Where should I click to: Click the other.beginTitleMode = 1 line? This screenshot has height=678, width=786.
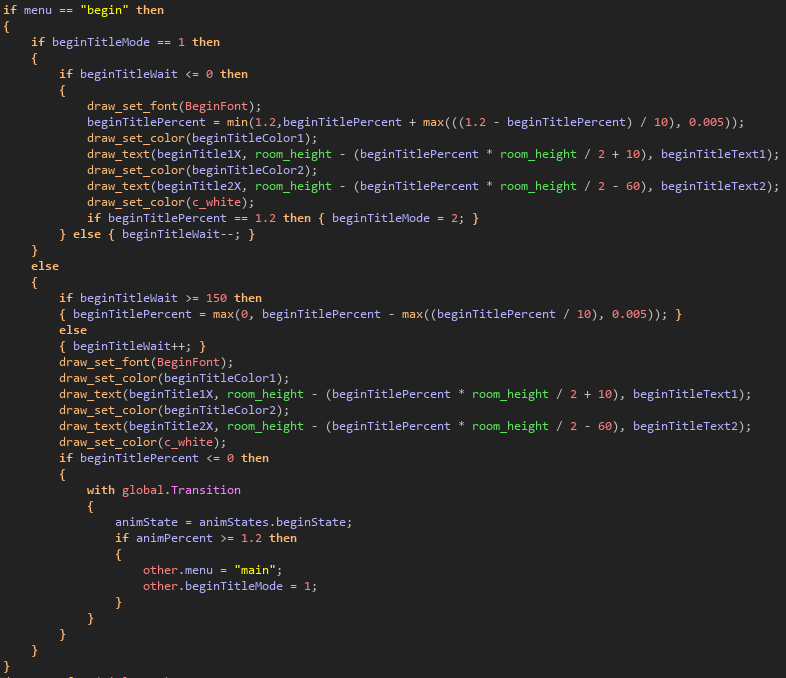point(229,586)
